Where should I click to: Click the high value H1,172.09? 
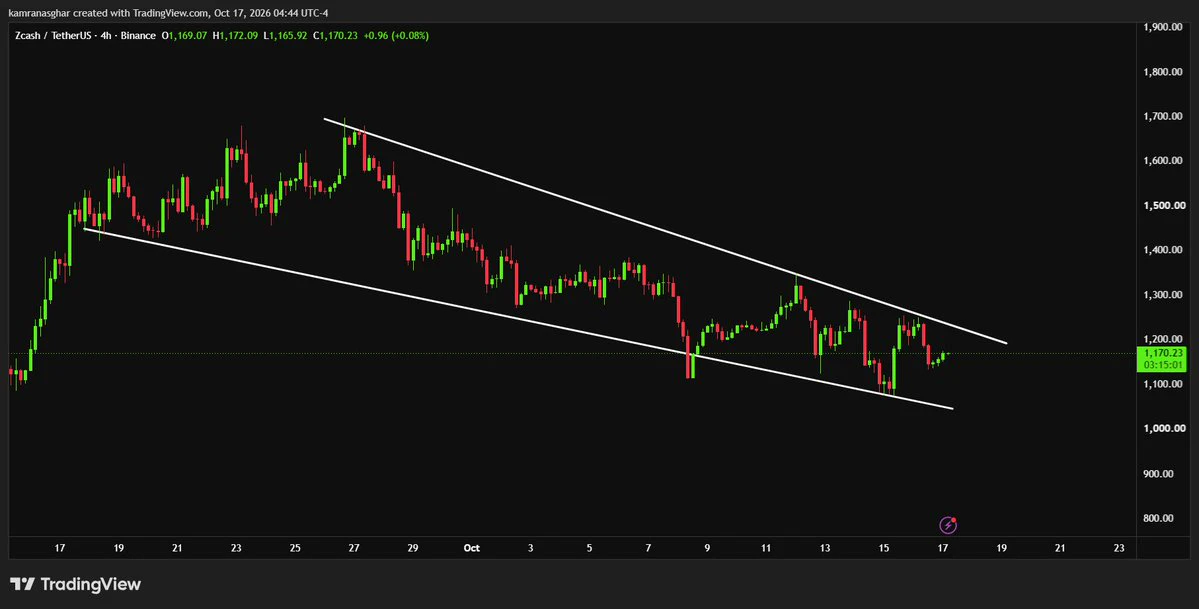tap(236, 35)
